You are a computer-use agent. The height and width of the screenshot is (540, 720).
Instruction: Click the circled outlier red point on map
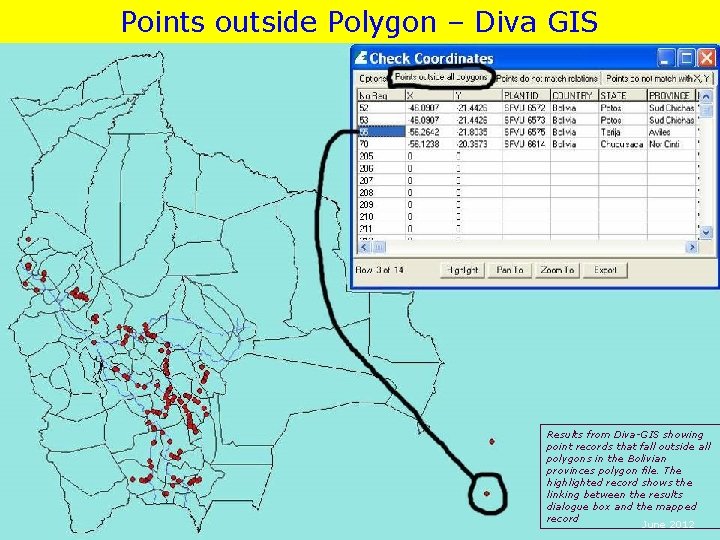(x=487, y=494)
